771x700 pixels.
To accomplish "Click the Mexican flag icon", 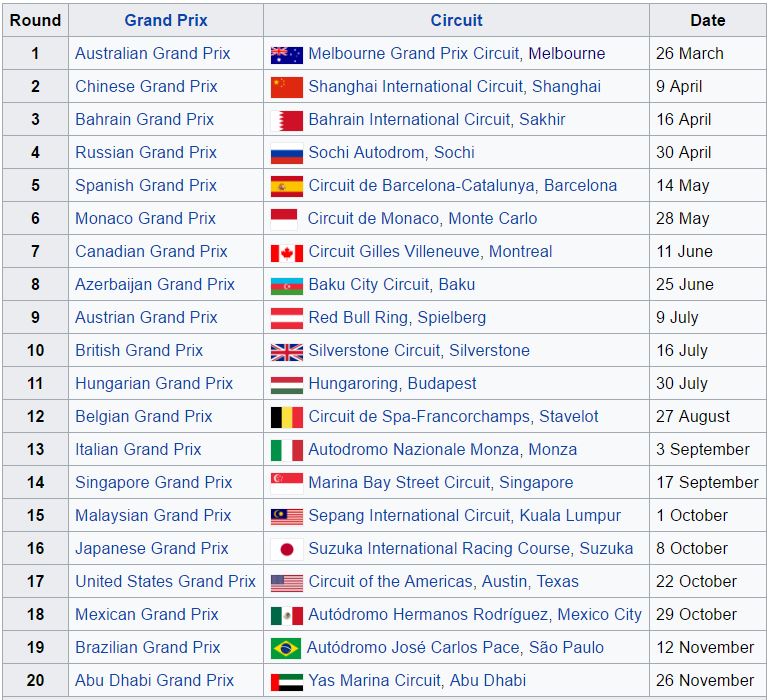I will [287, 615].
